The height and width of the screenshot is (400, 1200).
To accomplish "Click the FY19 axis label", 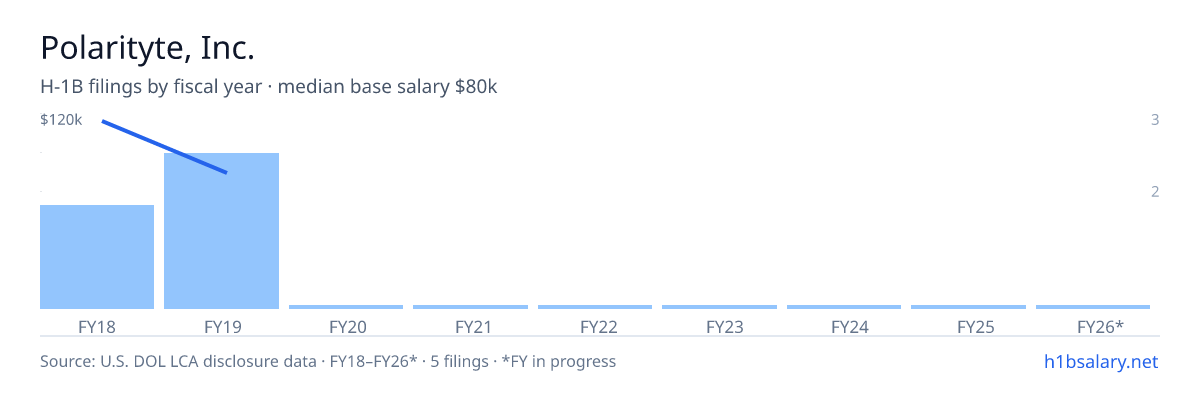I will coord(221,326).
